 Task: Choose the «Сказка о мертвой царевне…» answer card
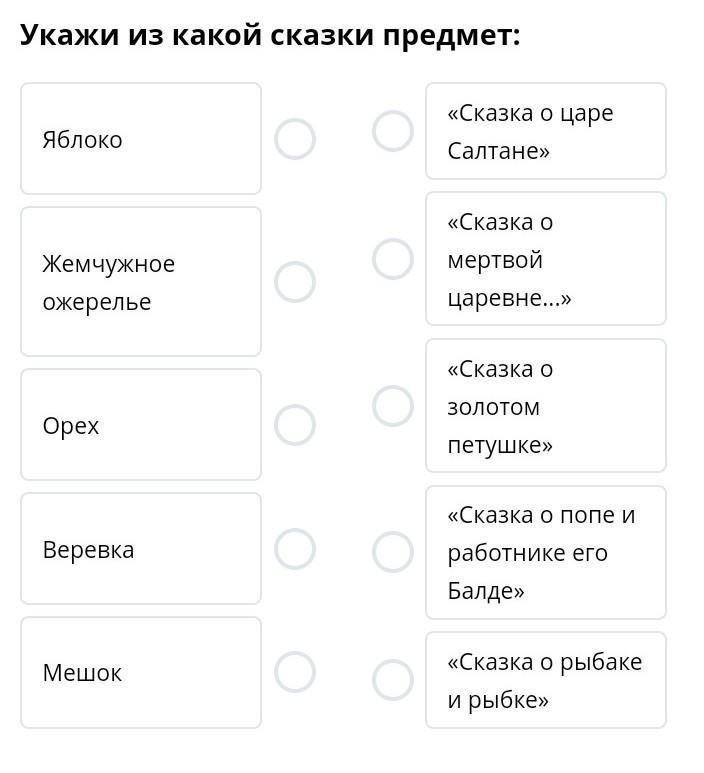coord(545,259)
